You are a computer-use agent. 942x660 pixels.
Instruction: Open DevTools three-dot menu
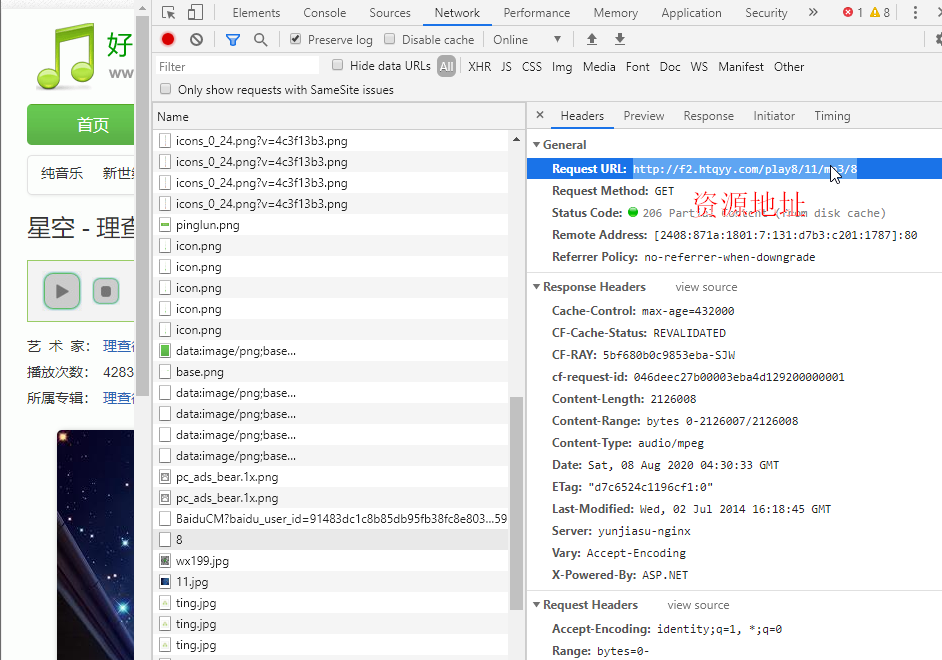pyautogui.click(x=915, y=13)
